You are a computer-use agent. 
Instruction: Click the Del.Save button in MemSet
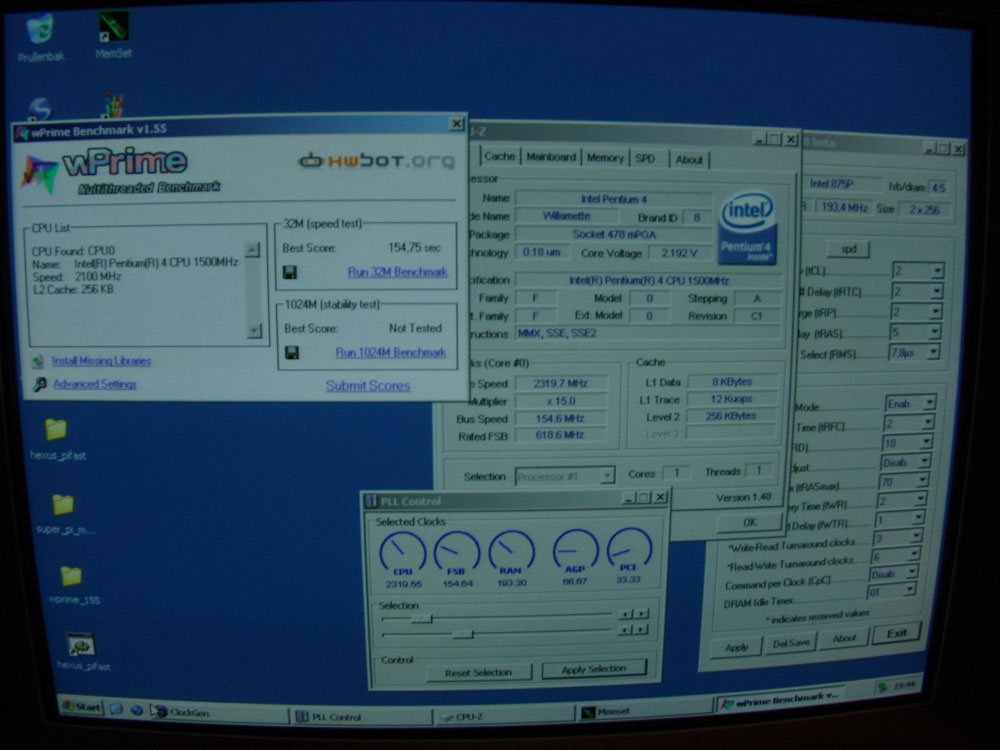pos(791,643)
